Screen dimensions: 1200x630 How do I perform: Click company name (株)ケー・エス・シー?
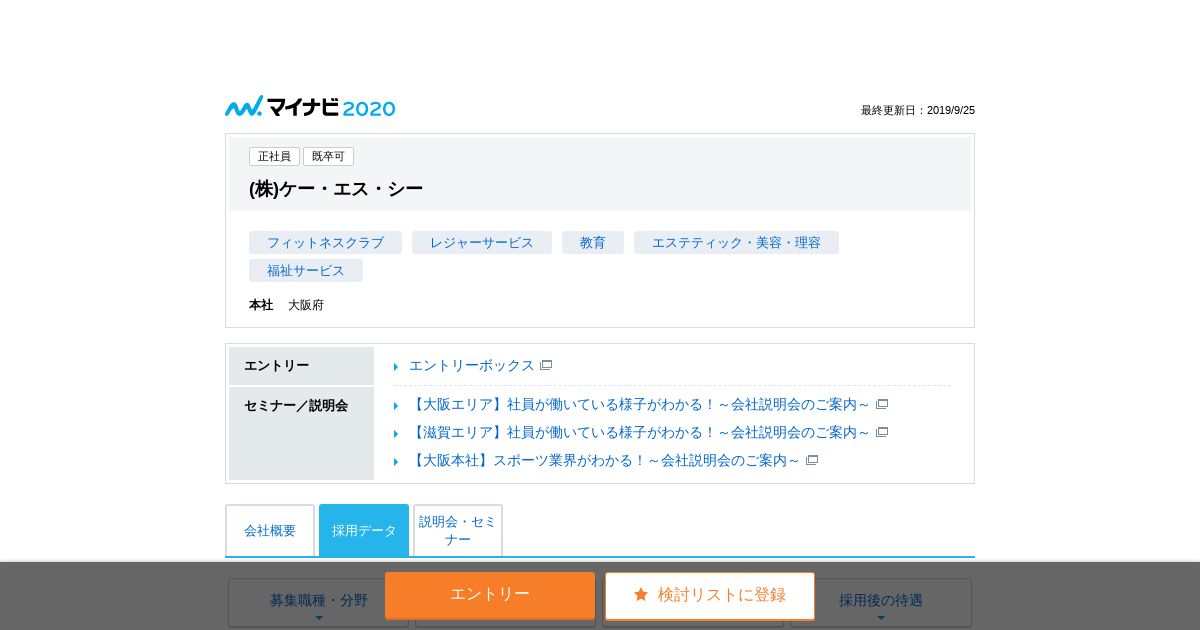tap(336, 189)
